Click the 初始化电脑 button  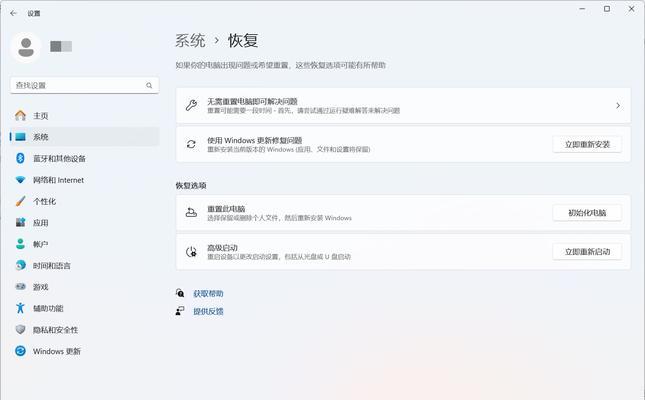587,213
